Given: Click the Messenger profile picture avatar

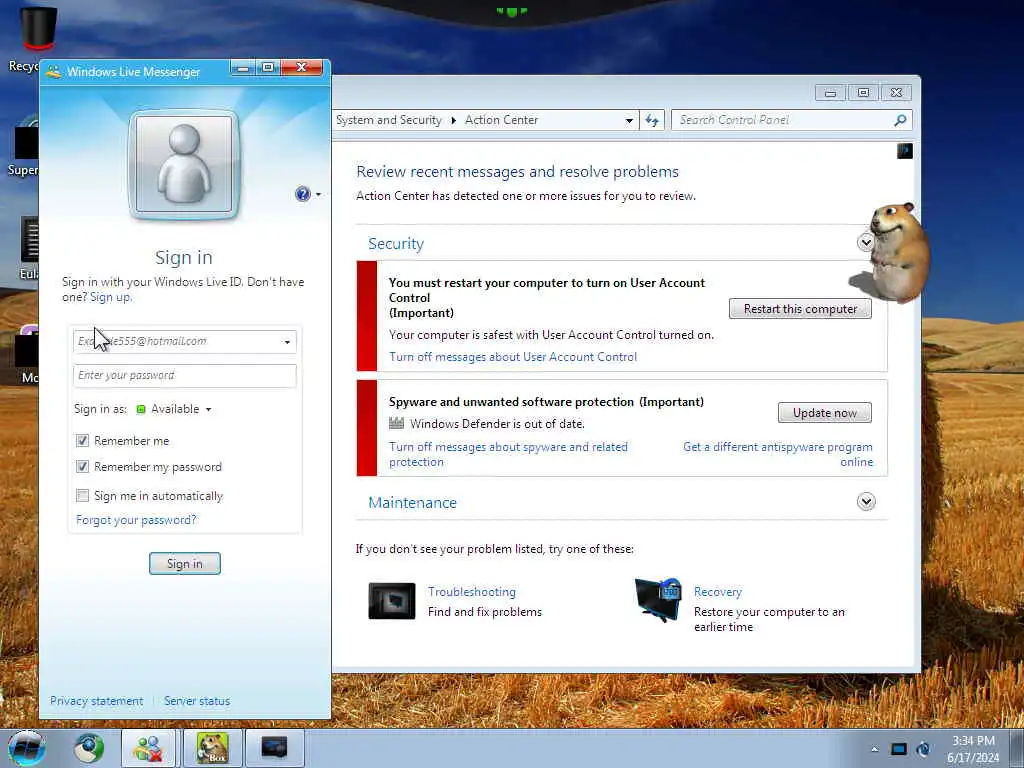Looking at the screenshot, I should click(184, 164).
